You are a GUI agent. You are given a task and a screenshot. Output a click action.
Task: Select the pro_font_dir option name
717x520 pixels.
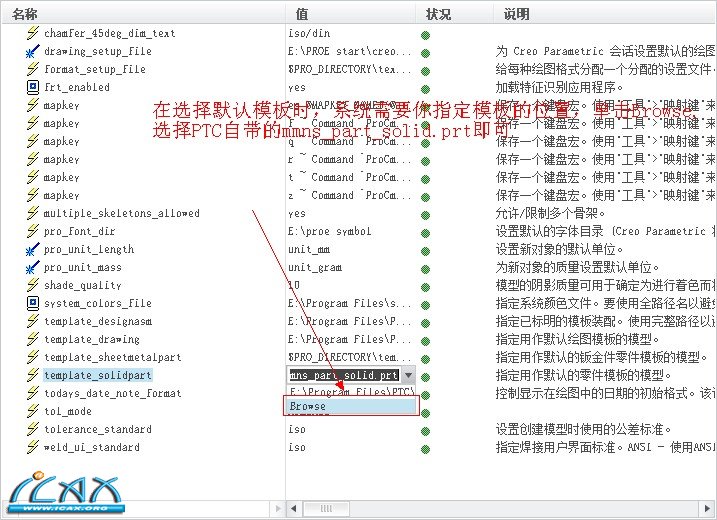point(79,231)
